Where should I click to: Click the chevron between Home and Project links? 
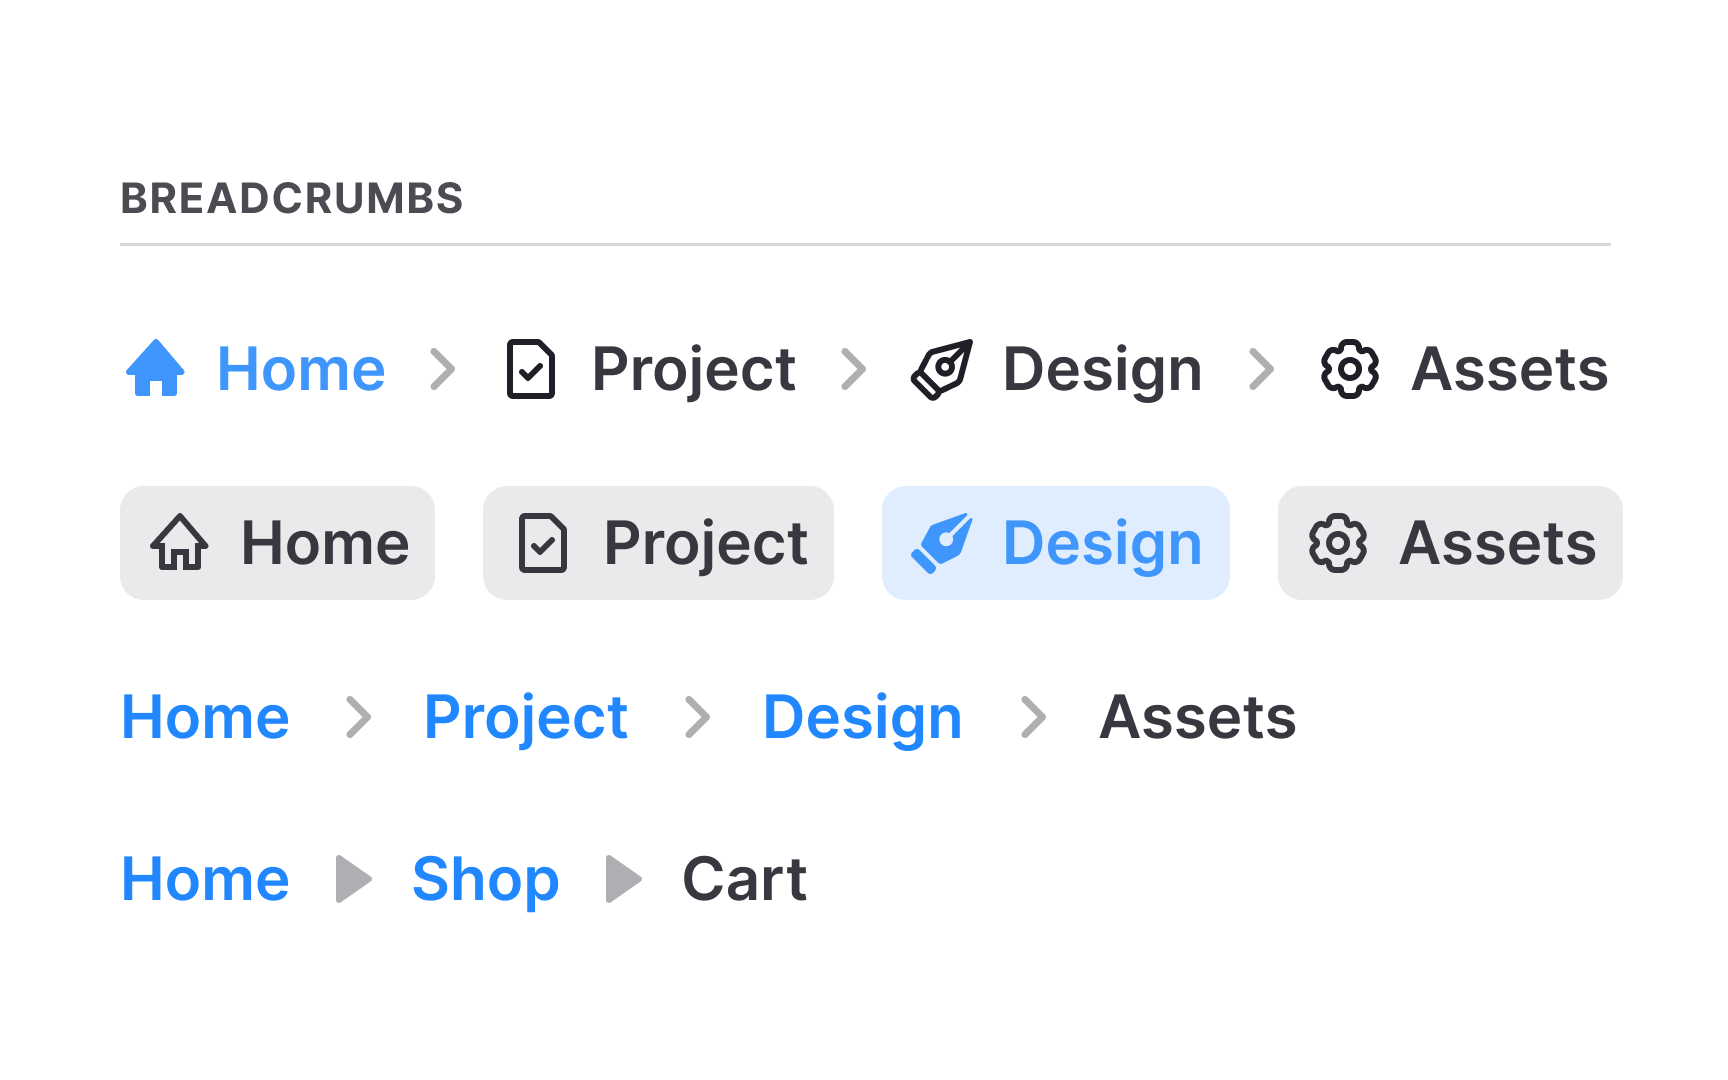tap(360, 716)
